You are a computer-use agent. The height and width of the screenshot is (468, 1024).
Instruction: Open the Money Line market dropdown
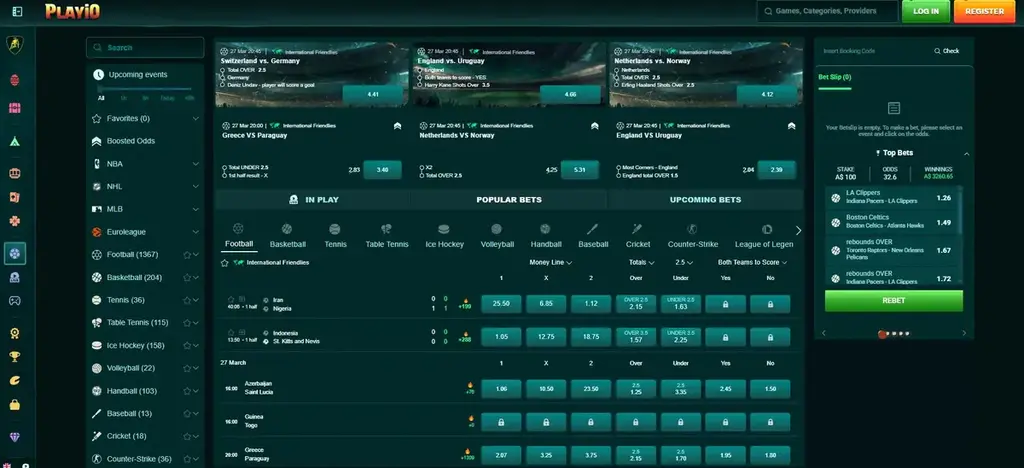tap(551, 262)
